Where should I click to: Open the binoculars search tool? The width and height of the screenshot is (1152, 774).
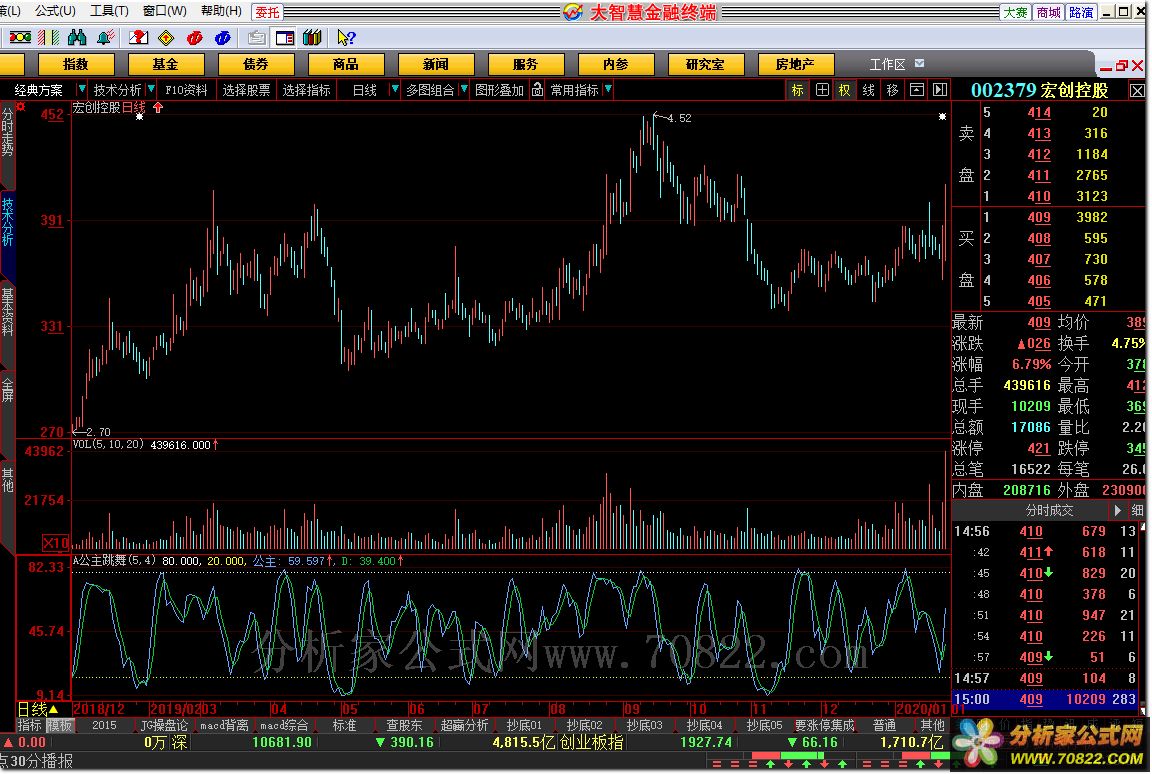coord(76,37)
